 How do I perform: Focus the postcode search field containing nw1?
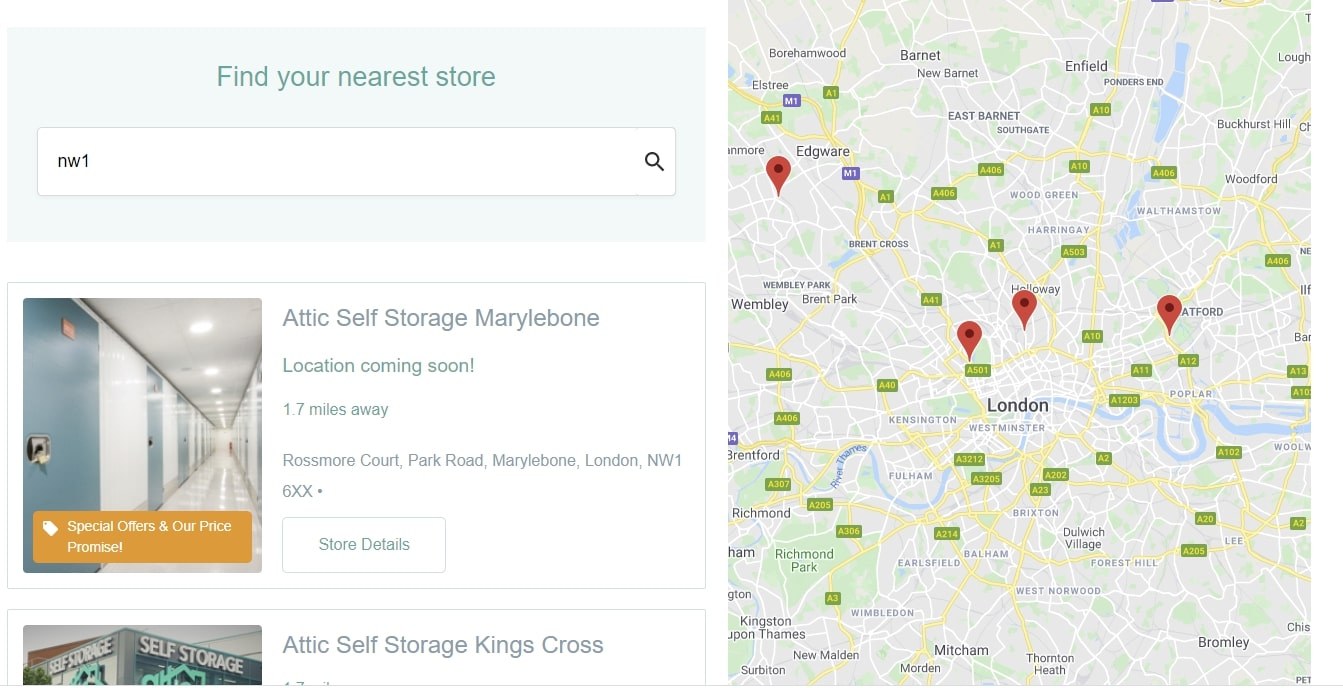[337, 161]
